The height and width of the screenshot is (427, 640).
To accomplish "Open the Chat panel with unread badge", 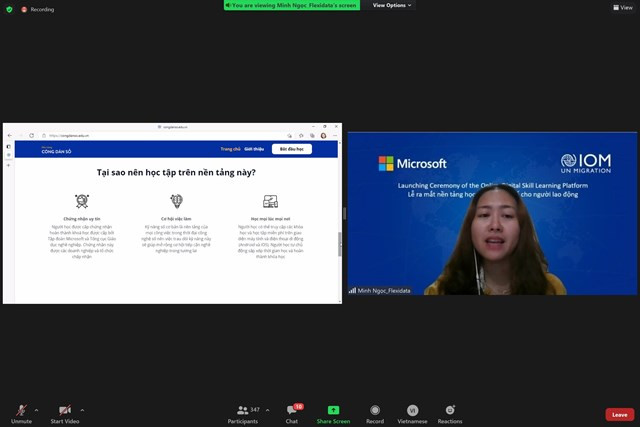I will tap(292, 414).
